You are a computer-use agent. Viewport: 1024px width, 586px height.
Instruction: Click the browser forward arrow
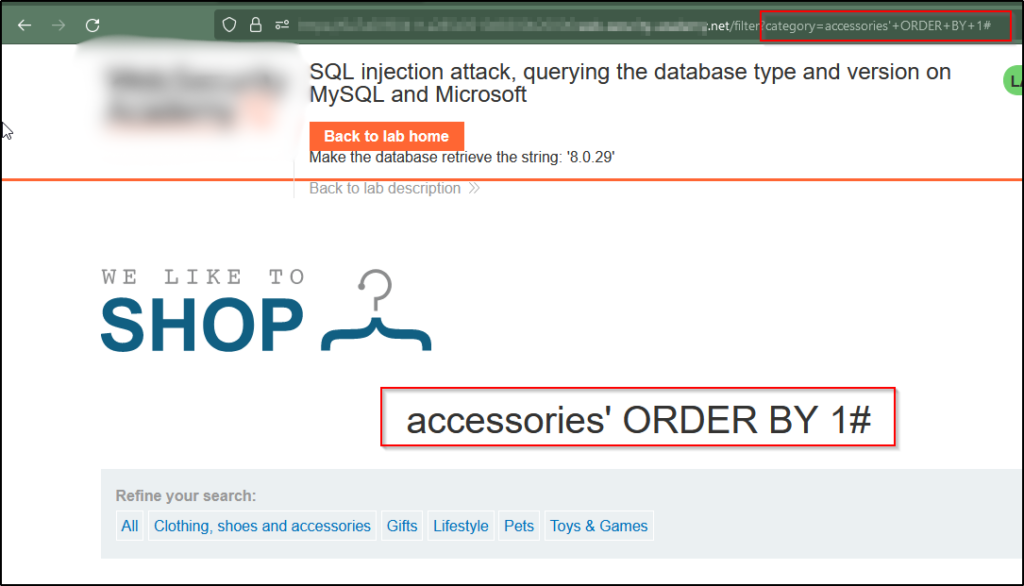point(58,25)
